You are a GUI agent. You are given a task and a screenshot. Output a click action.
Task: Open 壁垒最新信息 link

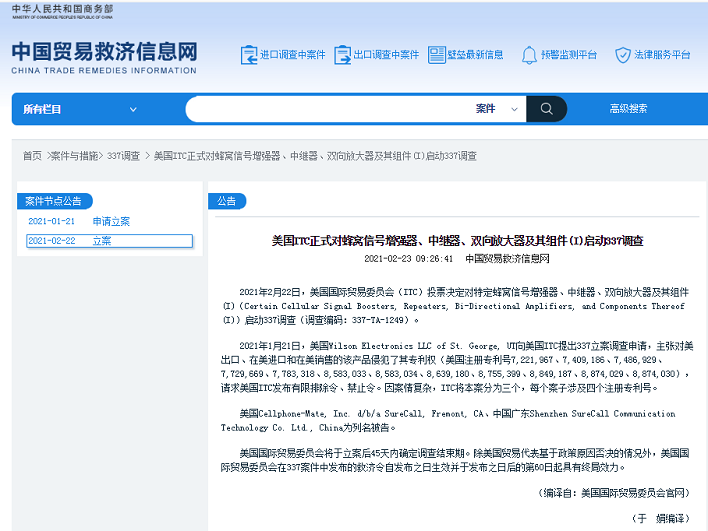pos(475,55)
